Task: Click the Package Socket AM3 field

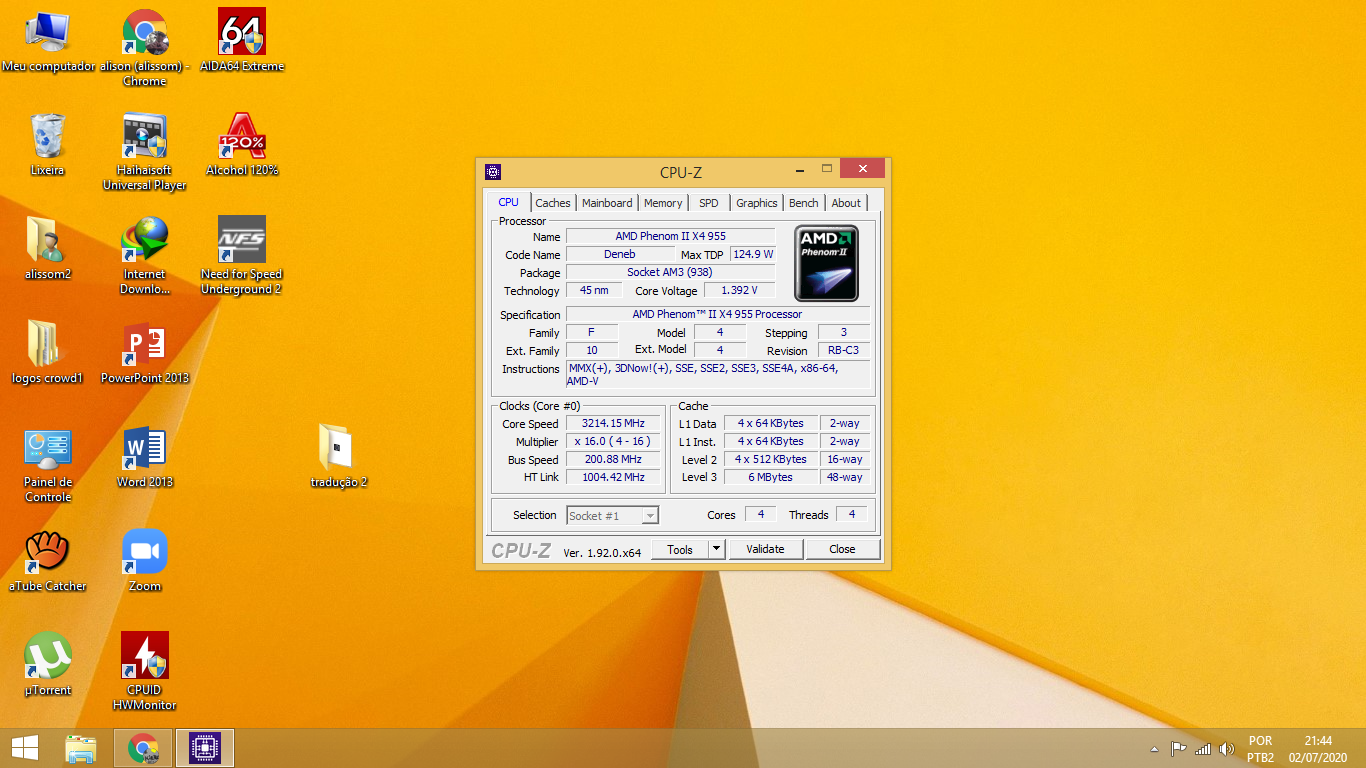Action: coord(671,272)
